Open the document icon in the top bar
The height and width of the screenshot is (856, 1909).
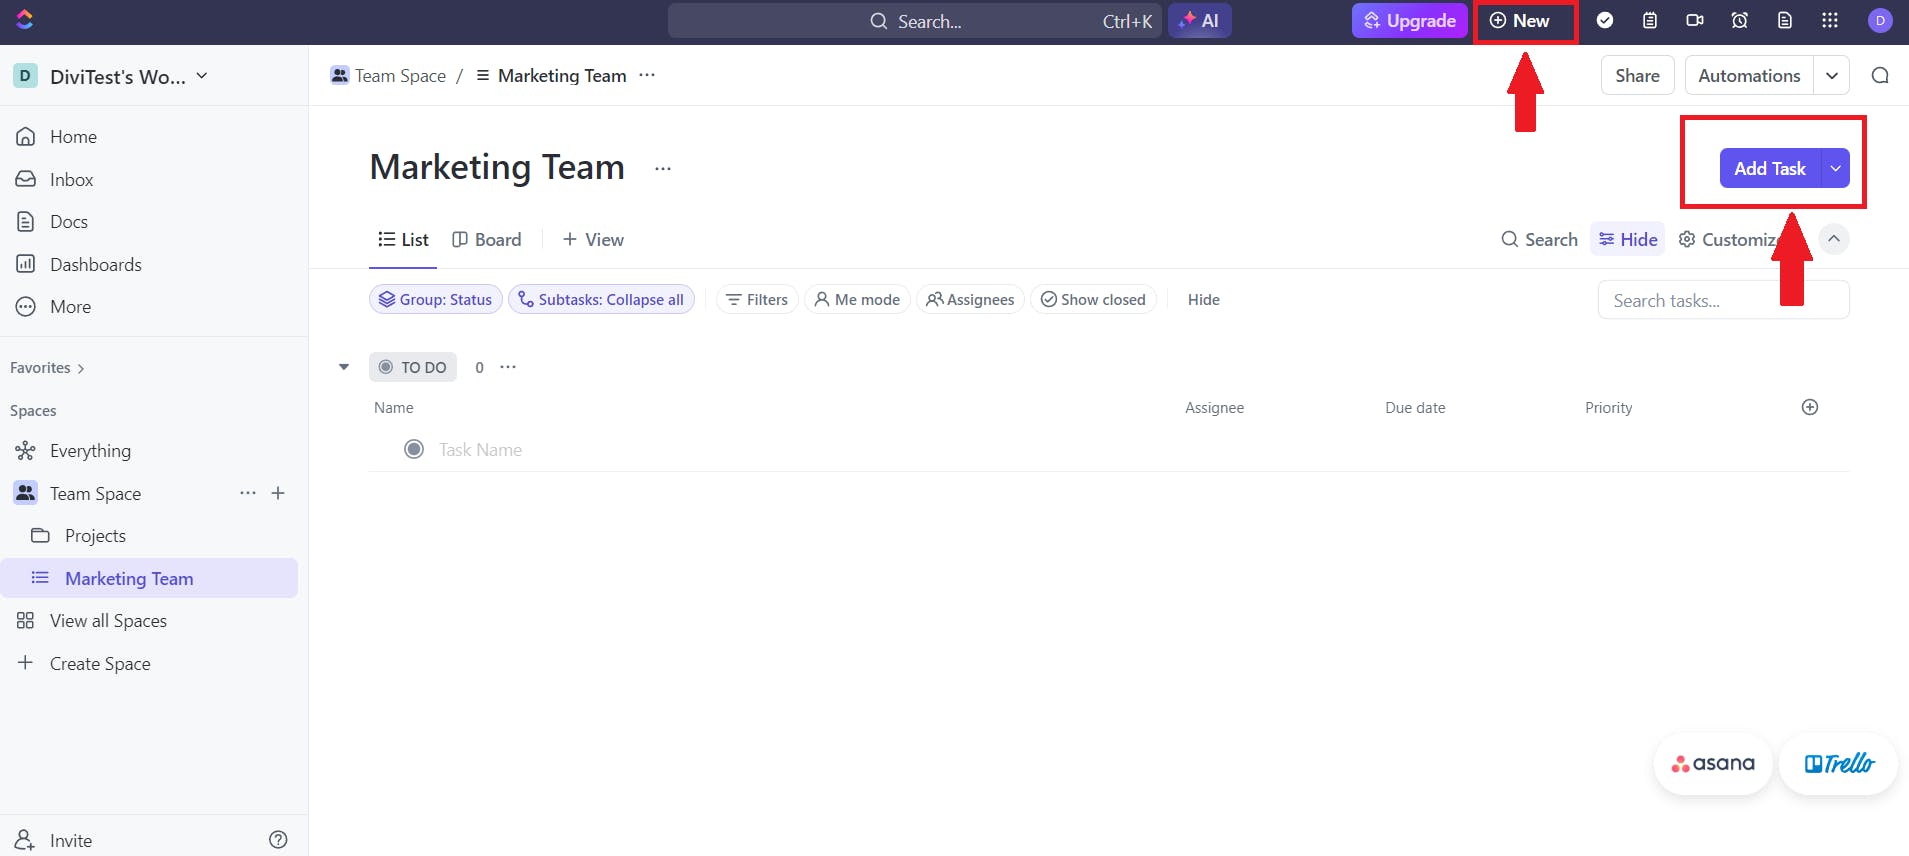[x=1785, y=21]
